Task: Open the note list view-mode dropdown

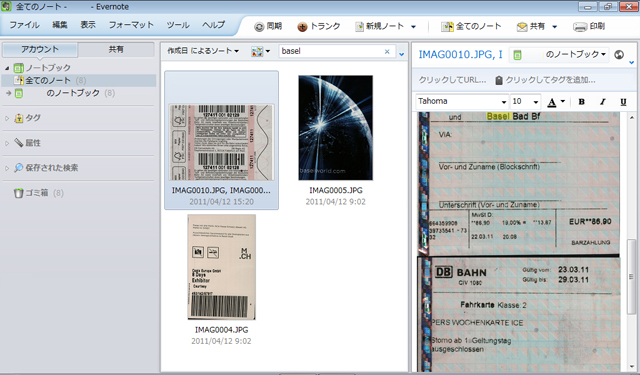Action: click(x=261, y=51)
